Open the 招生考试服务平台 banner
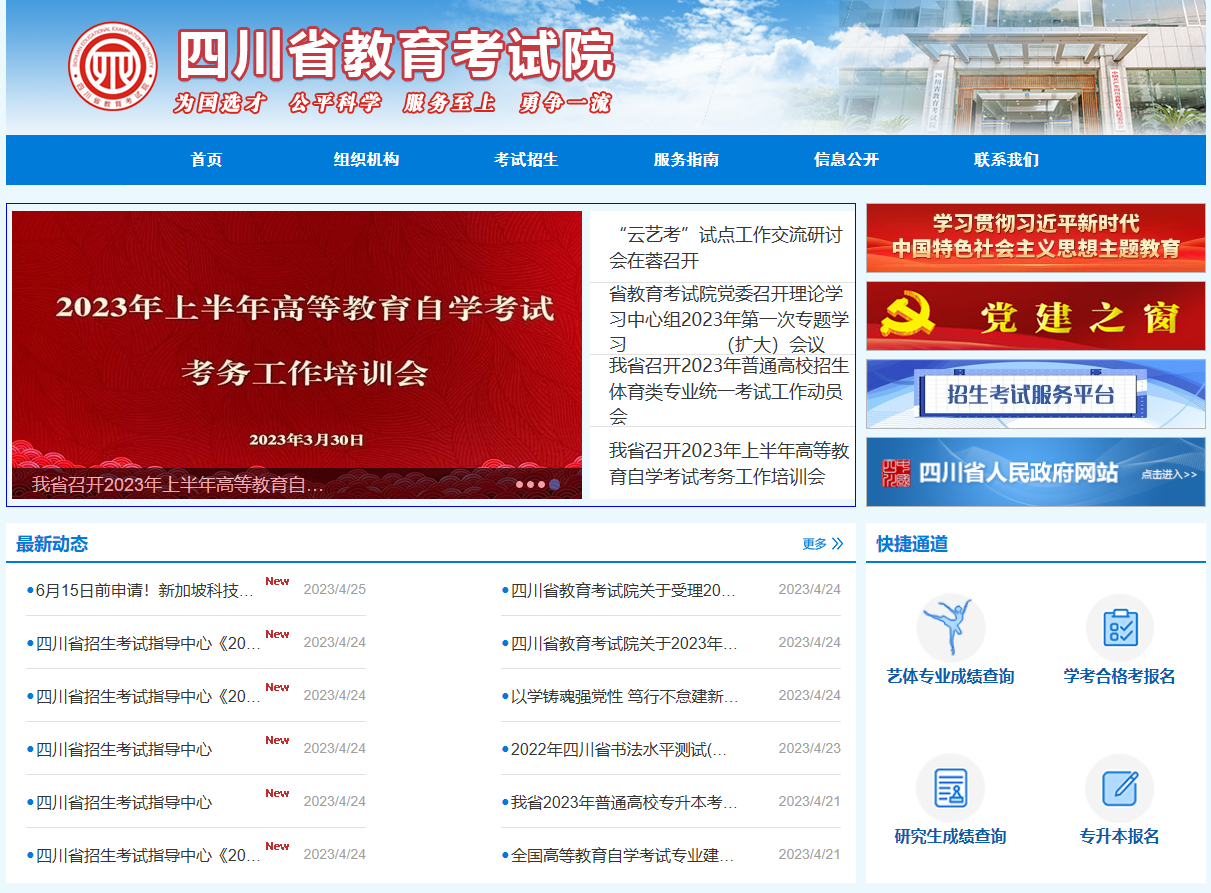The height and width of the screenshot is (893, 1211). 1035,394
